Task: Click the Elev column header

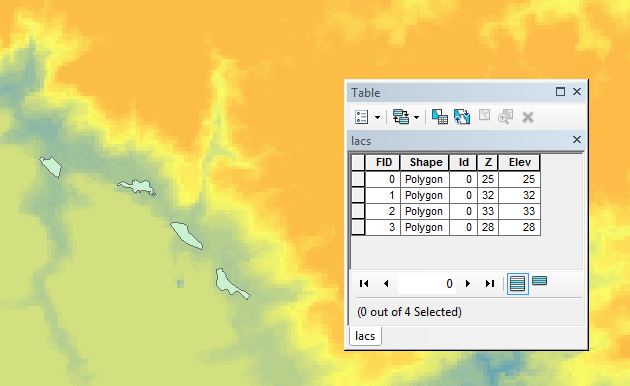Action: click(520, 162)
